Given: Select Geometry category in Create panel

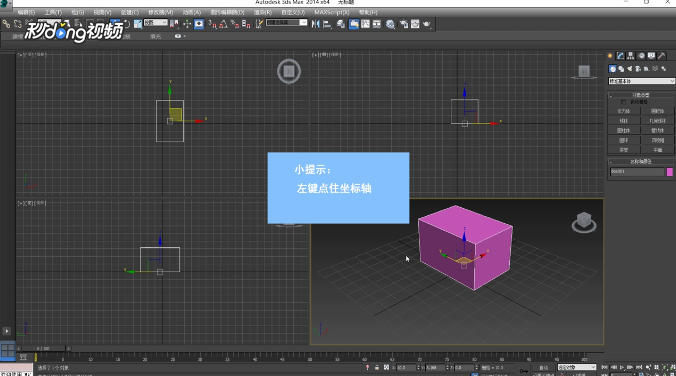Looking at the screenshot, I should click(613, 69).
